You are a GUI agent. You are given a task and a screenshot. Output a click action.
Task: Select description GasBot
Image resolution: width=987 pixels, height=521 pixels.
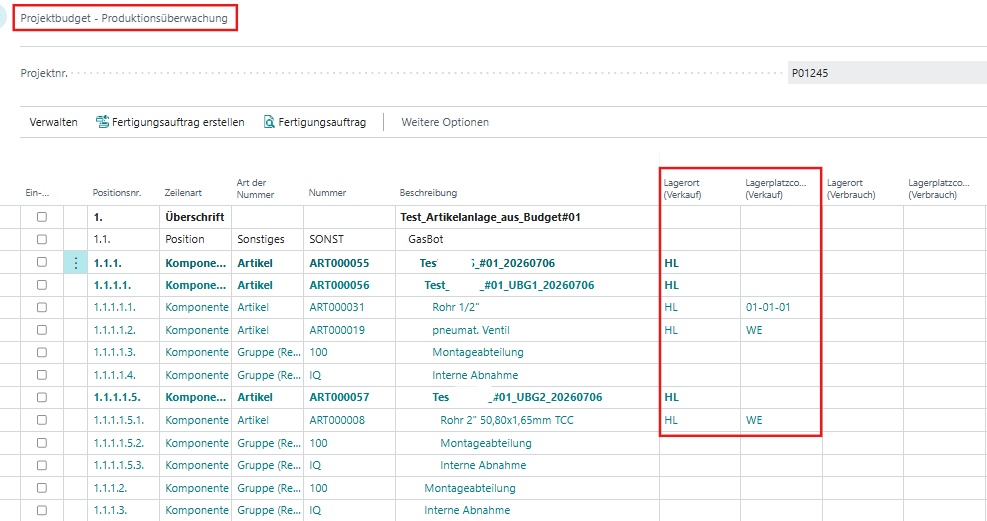pos(426,239)
